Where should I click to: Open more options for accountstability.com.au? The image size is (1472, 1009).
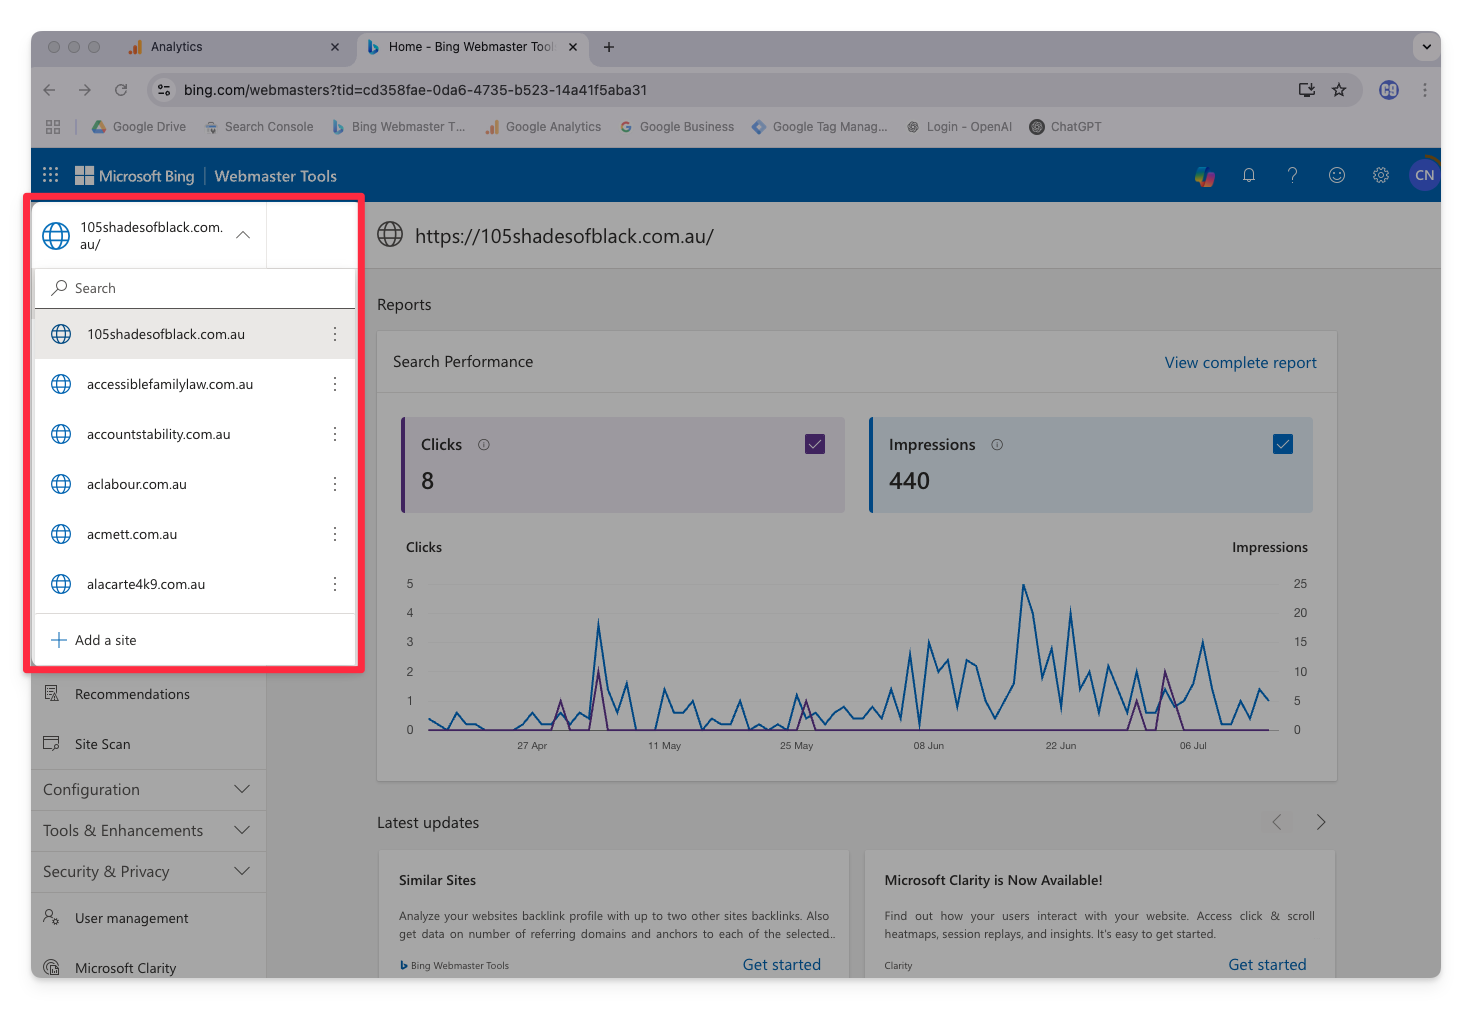click(335, 434)
